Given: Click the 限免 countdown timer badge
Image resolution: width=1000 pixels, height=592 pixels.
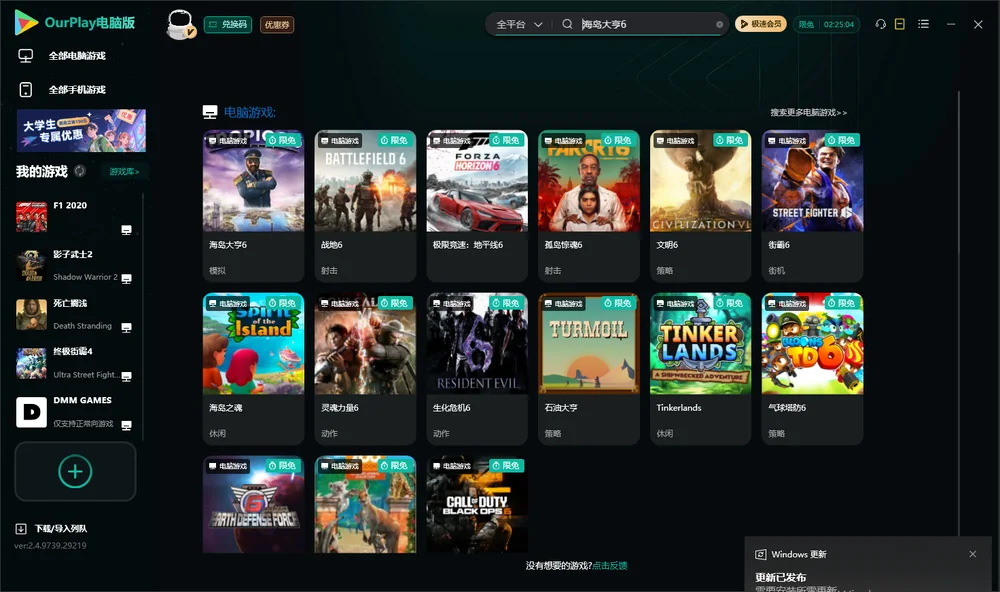Looking at the screenshot, I should coord(826,24).
